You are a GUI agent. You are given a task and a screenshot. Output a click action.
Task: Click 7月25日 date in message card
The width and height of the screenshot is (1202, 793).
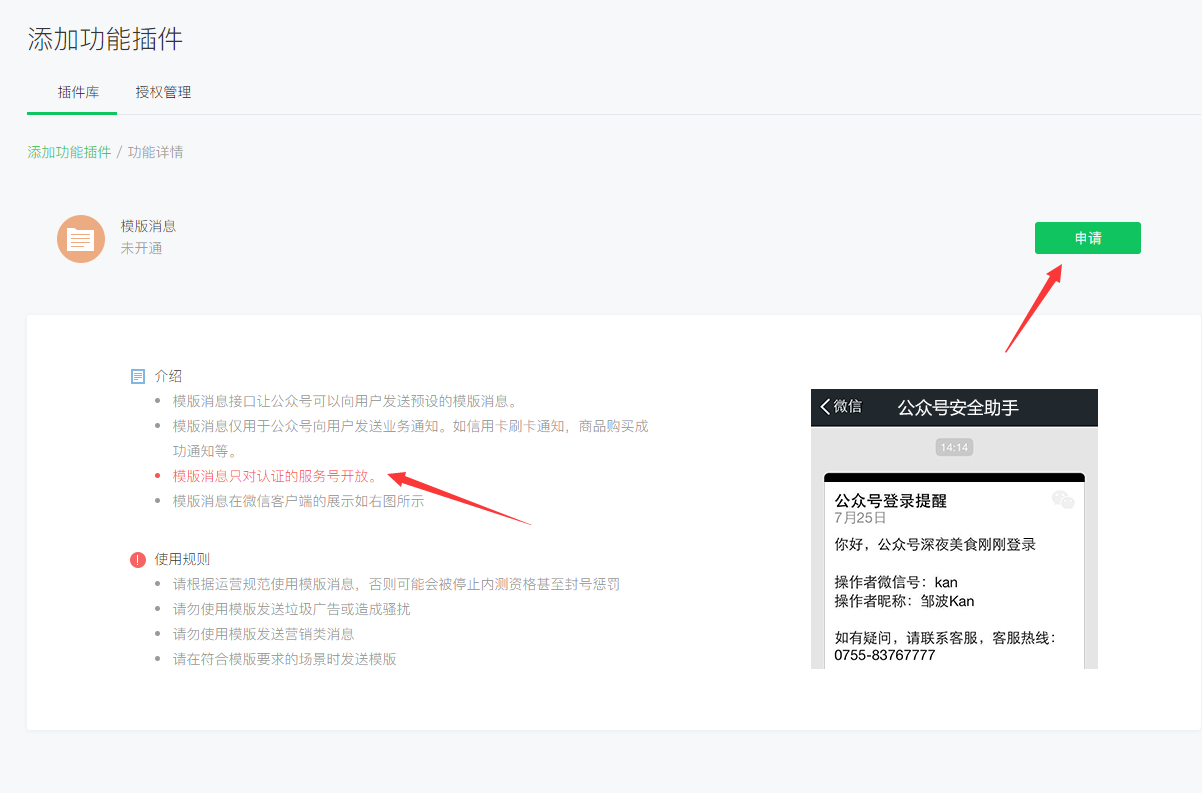[860, 518]
